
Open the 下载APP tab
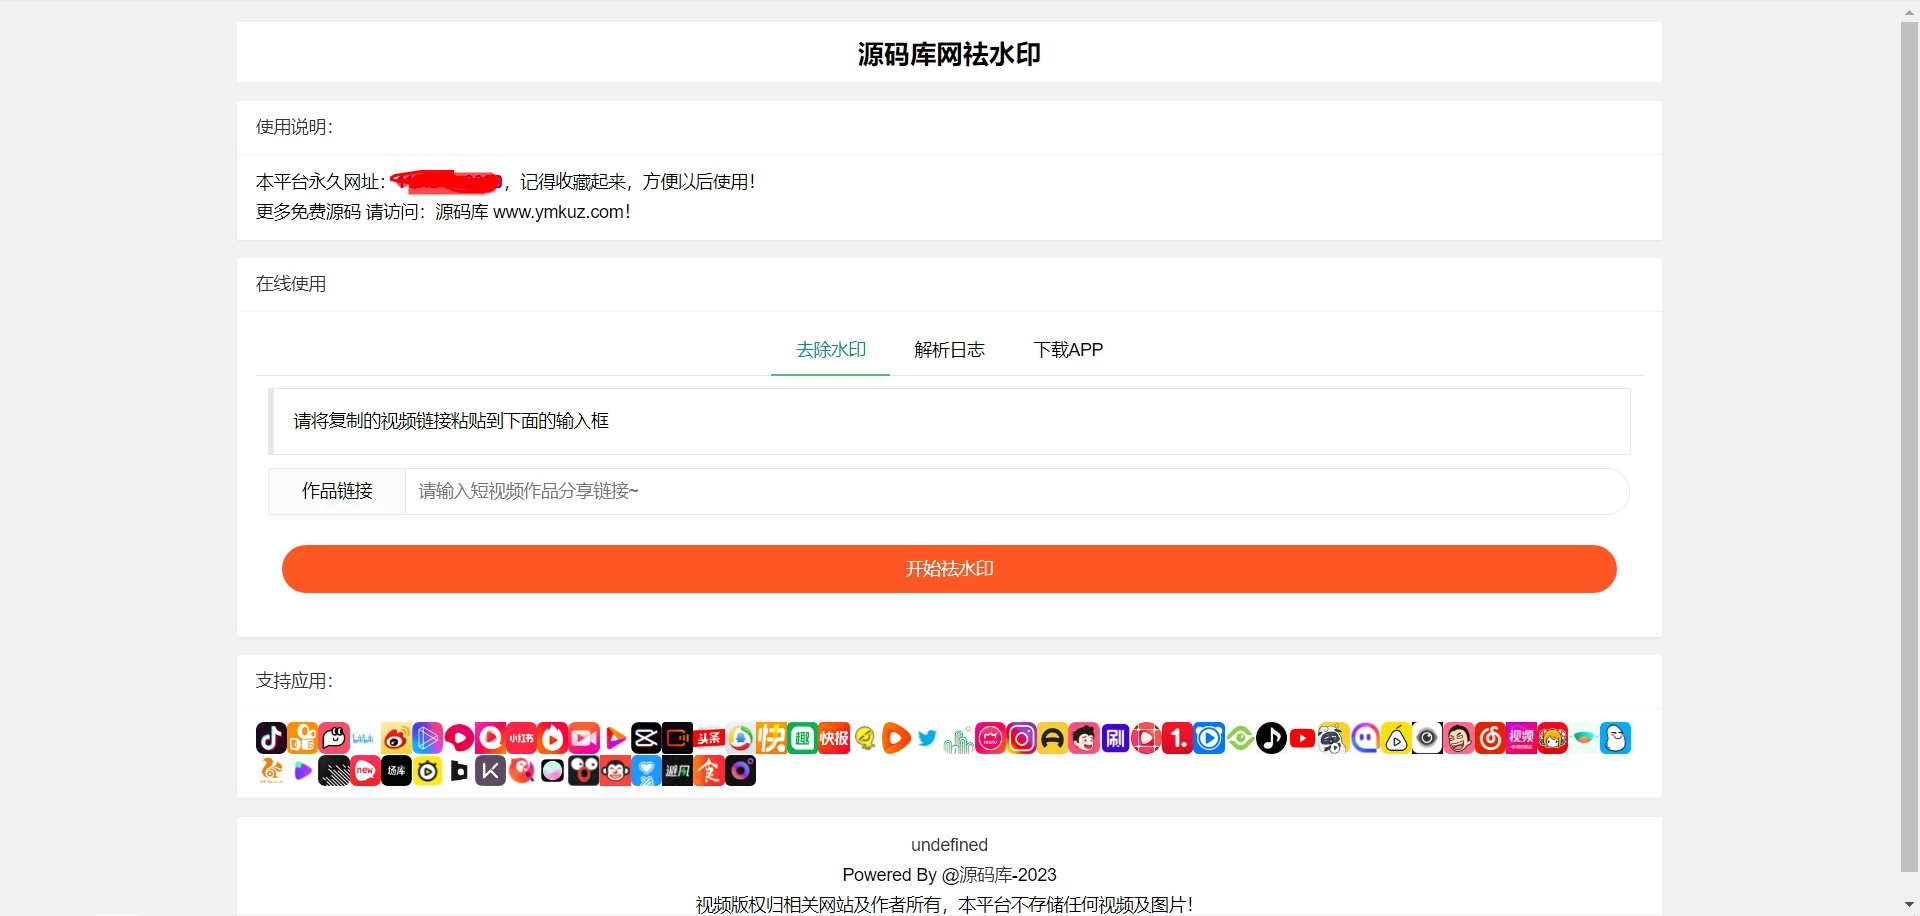pyautogui.click(x=1068, y=350)
